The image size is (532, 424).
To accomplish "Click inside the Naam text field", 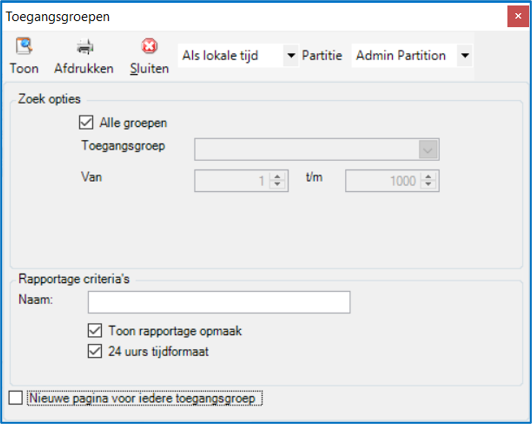I will click(219, 302).
